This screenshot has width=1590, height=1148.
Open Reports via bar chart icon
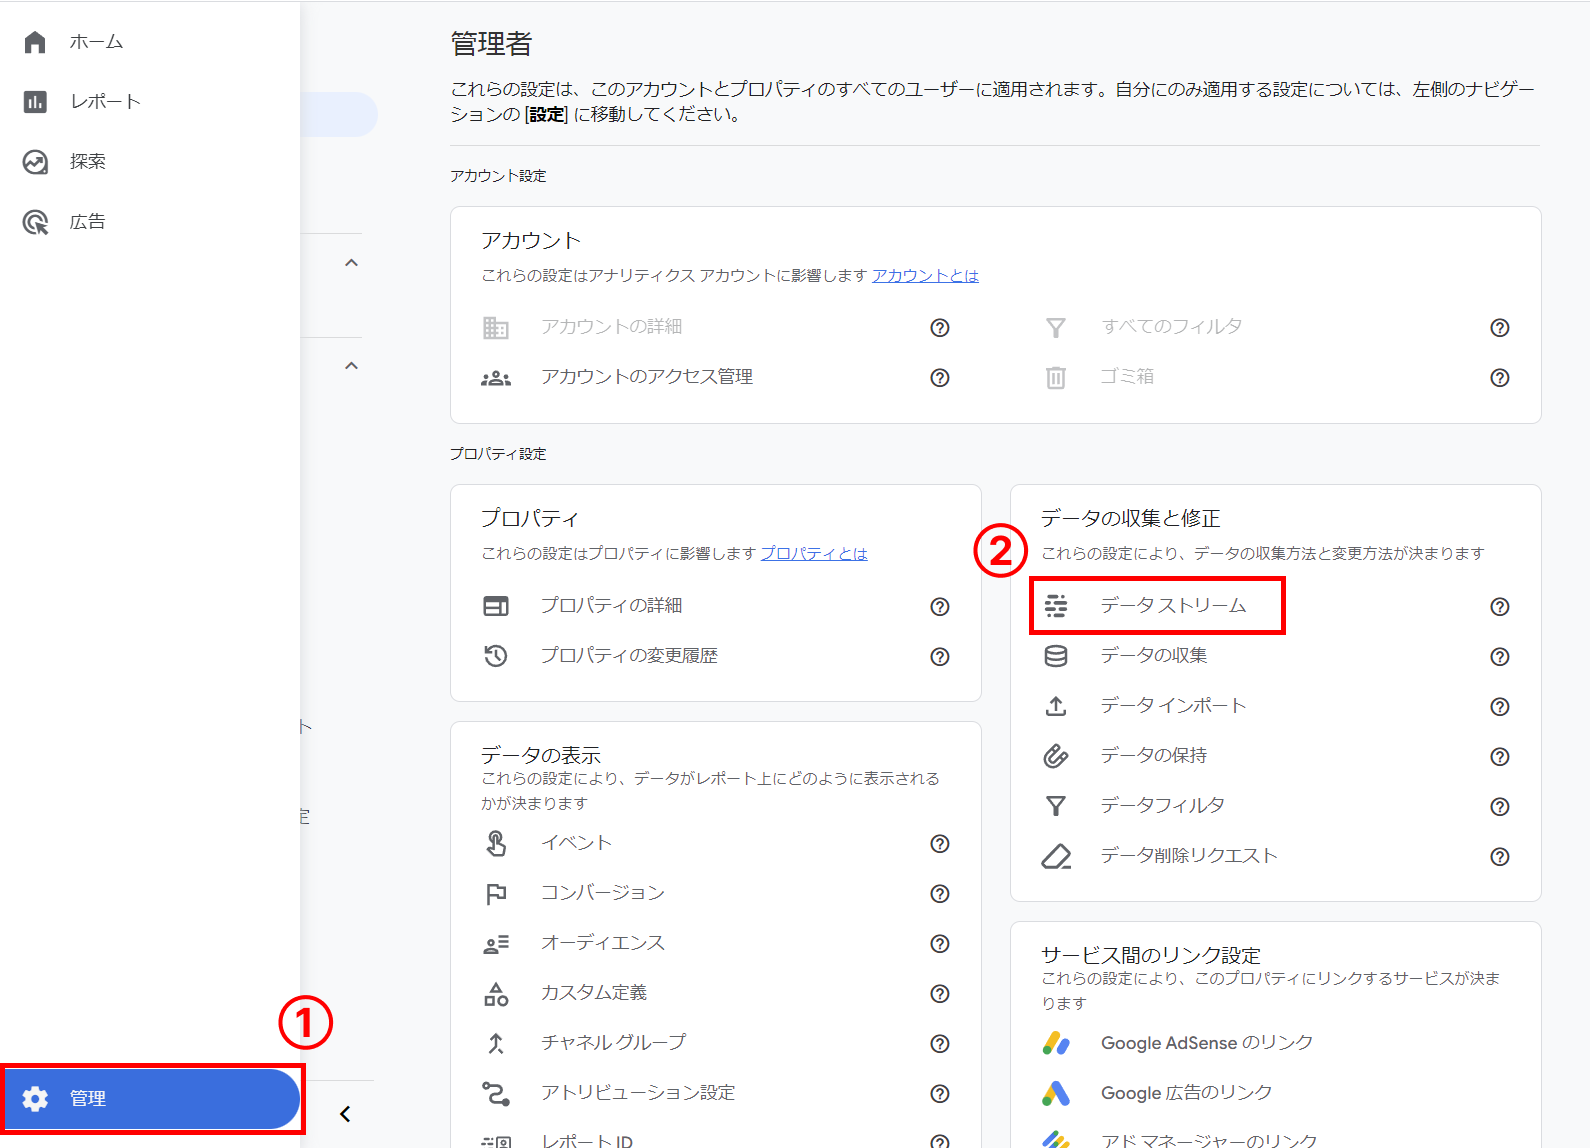tap(35, 102)
